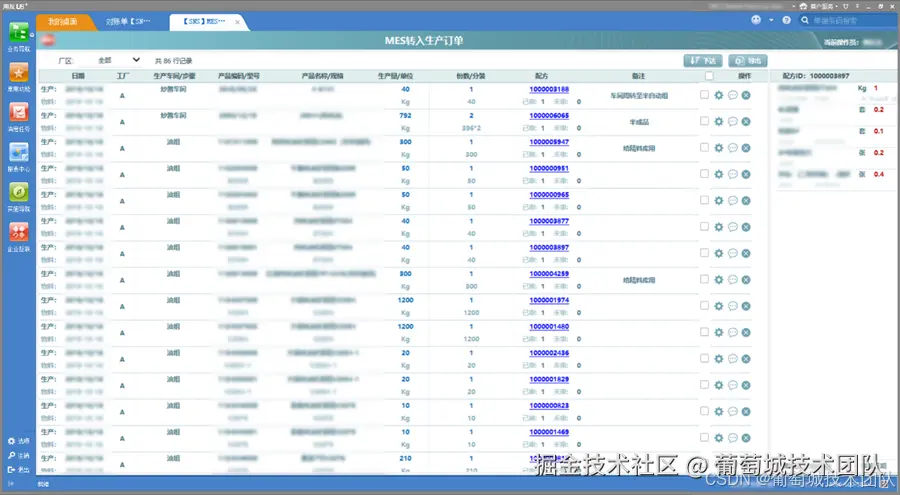Click the round red logo beside page title
Viewport: 900px width, 495px height.
(48, 40)
